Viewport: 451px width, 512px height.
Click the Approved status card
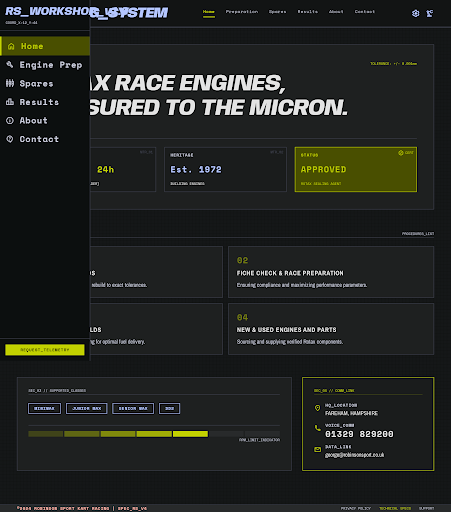click(x=356, y=169)
